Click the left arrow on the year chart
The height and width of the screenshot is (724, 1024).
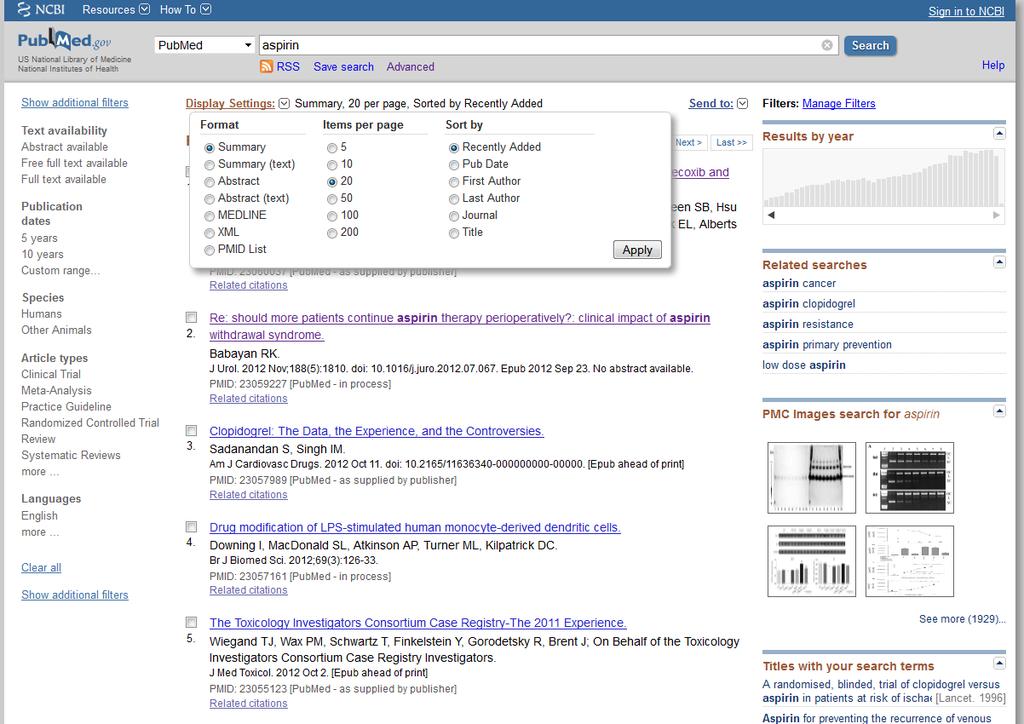tap(771, 215)
